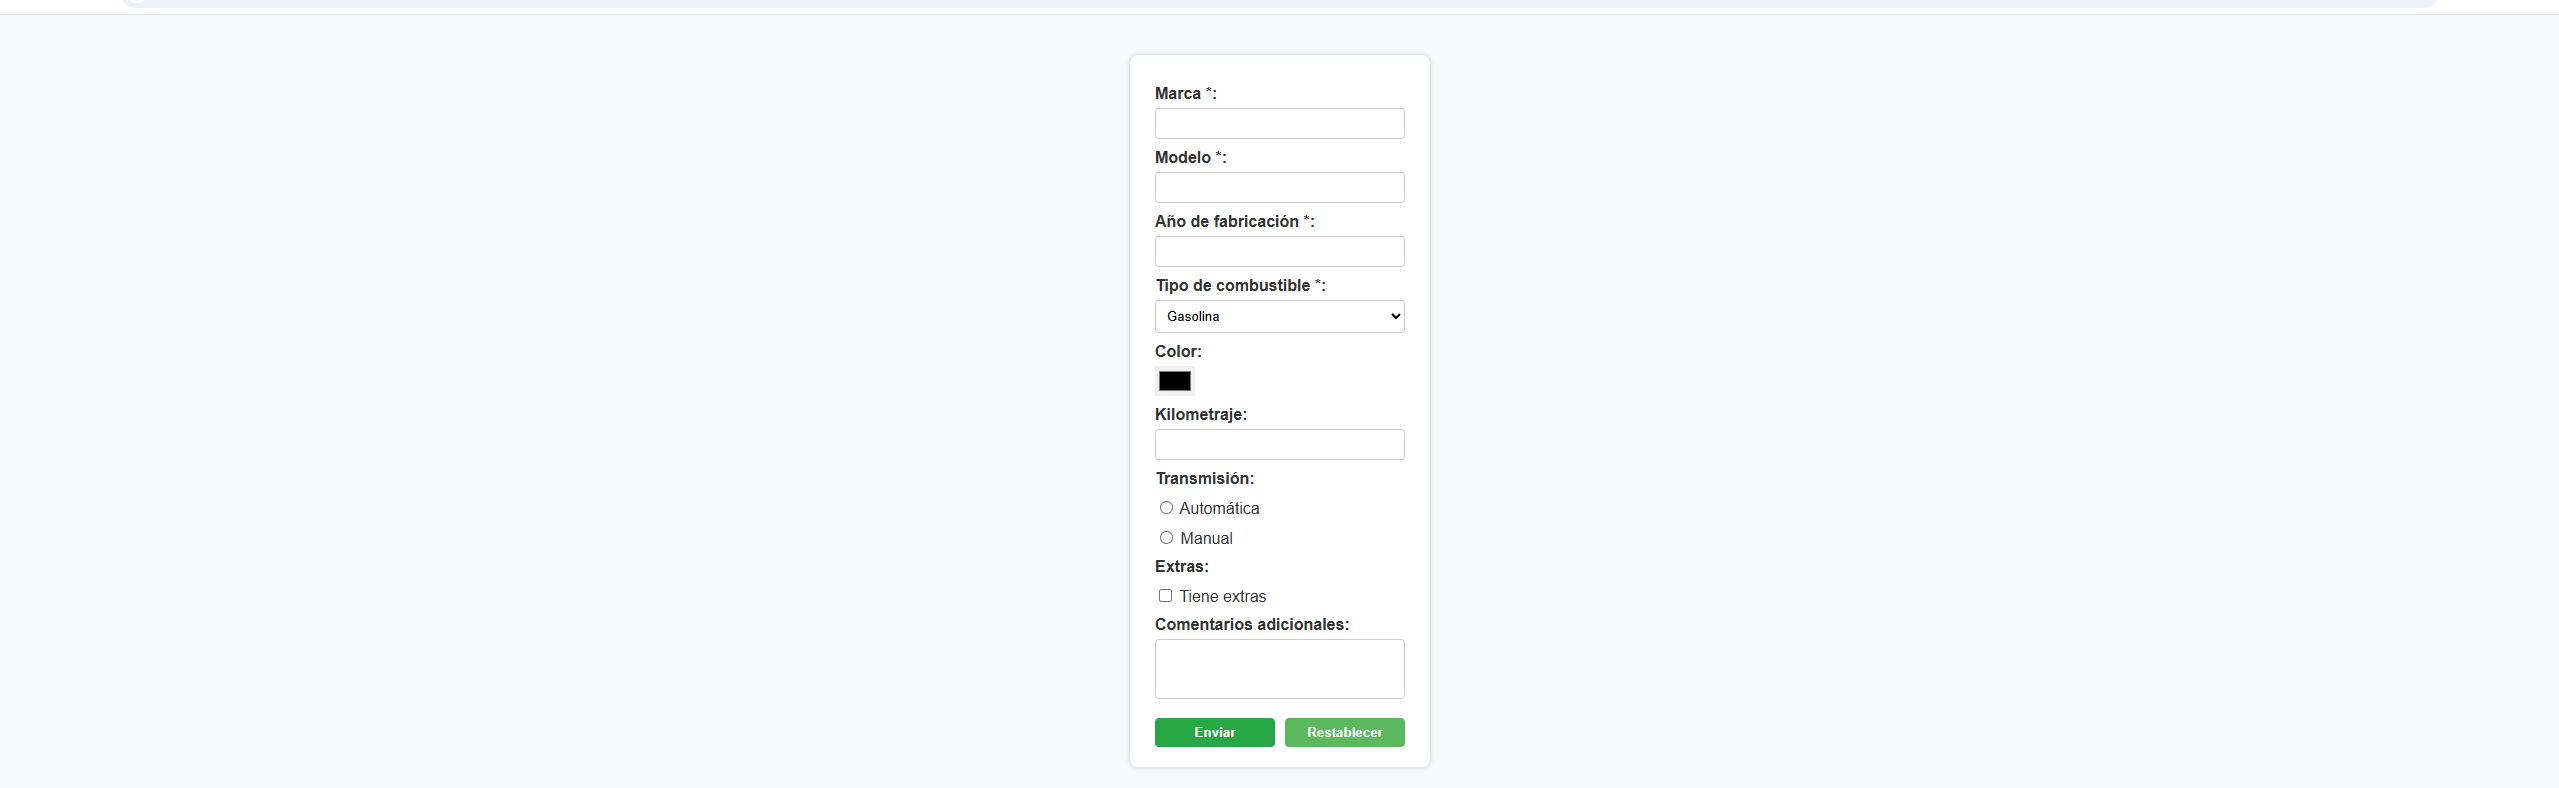This screenshot has width=2559, height=788.
Task: Click the Color label text
Action: coord(1178,352)
